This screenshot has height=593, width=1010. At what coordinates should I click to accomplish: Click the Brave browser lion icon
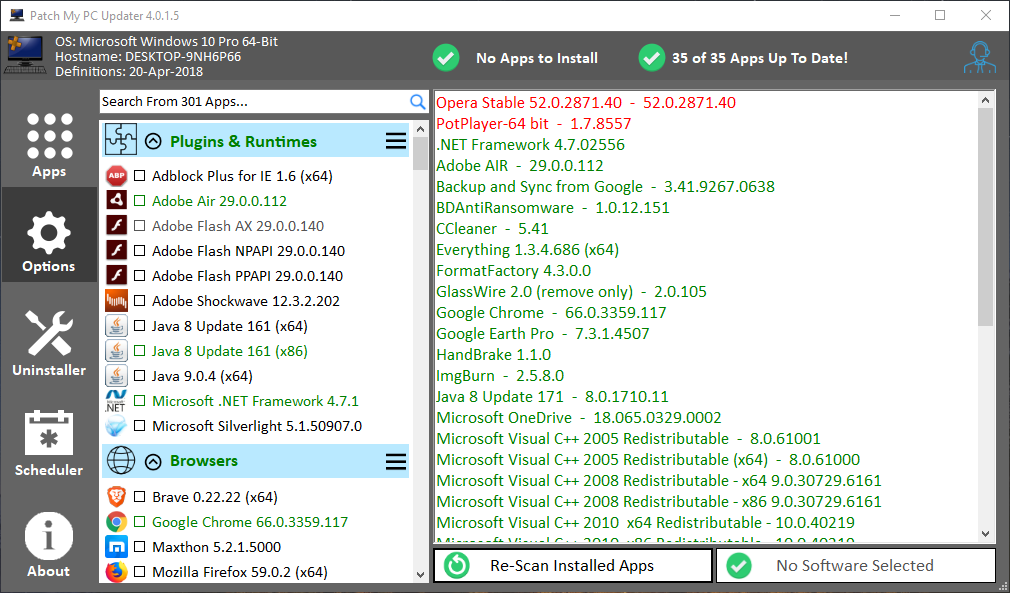coord(117,497)
